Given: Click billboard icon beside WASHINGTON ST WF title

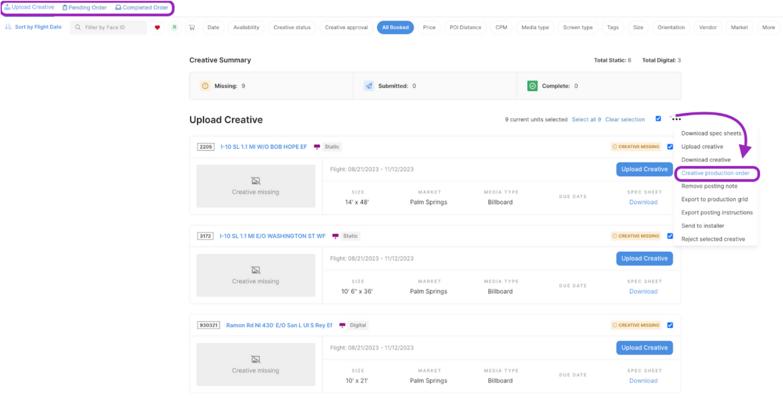Looking at the screenshot, I should click(336, 236).
